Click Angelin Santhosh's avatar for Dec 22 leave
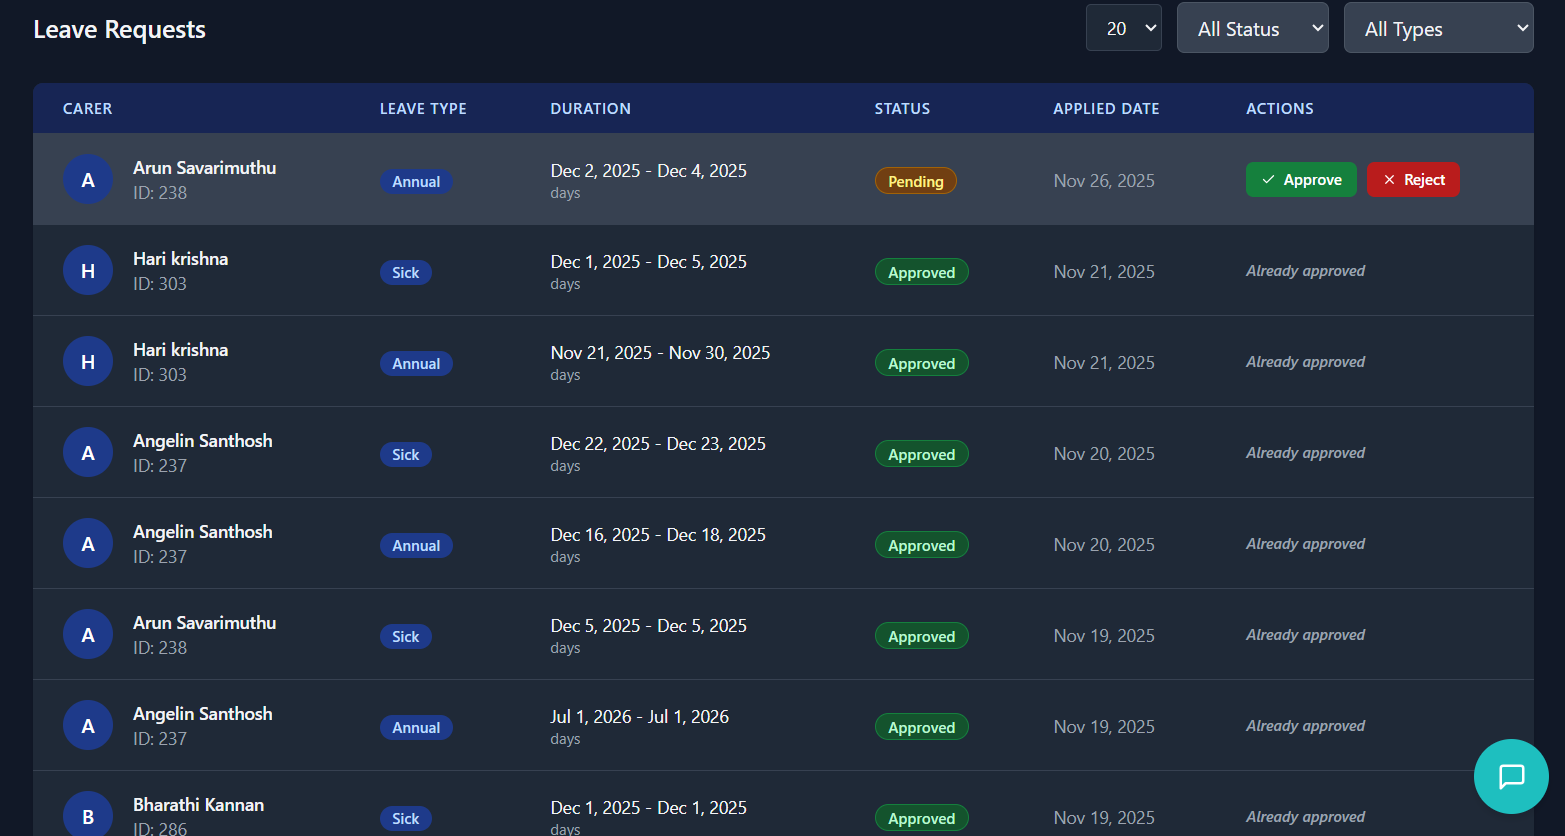The height and width of the screenshot is (836, 1565). click(88, 453)
